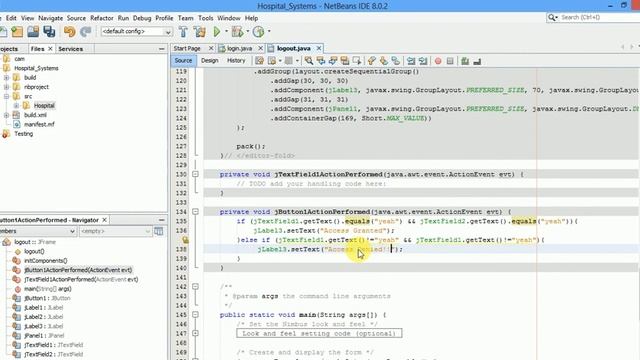The height and width of the screenshot is (360, 640).
Task: Select main(String[] args) in the Navigator
Action: 47,289
